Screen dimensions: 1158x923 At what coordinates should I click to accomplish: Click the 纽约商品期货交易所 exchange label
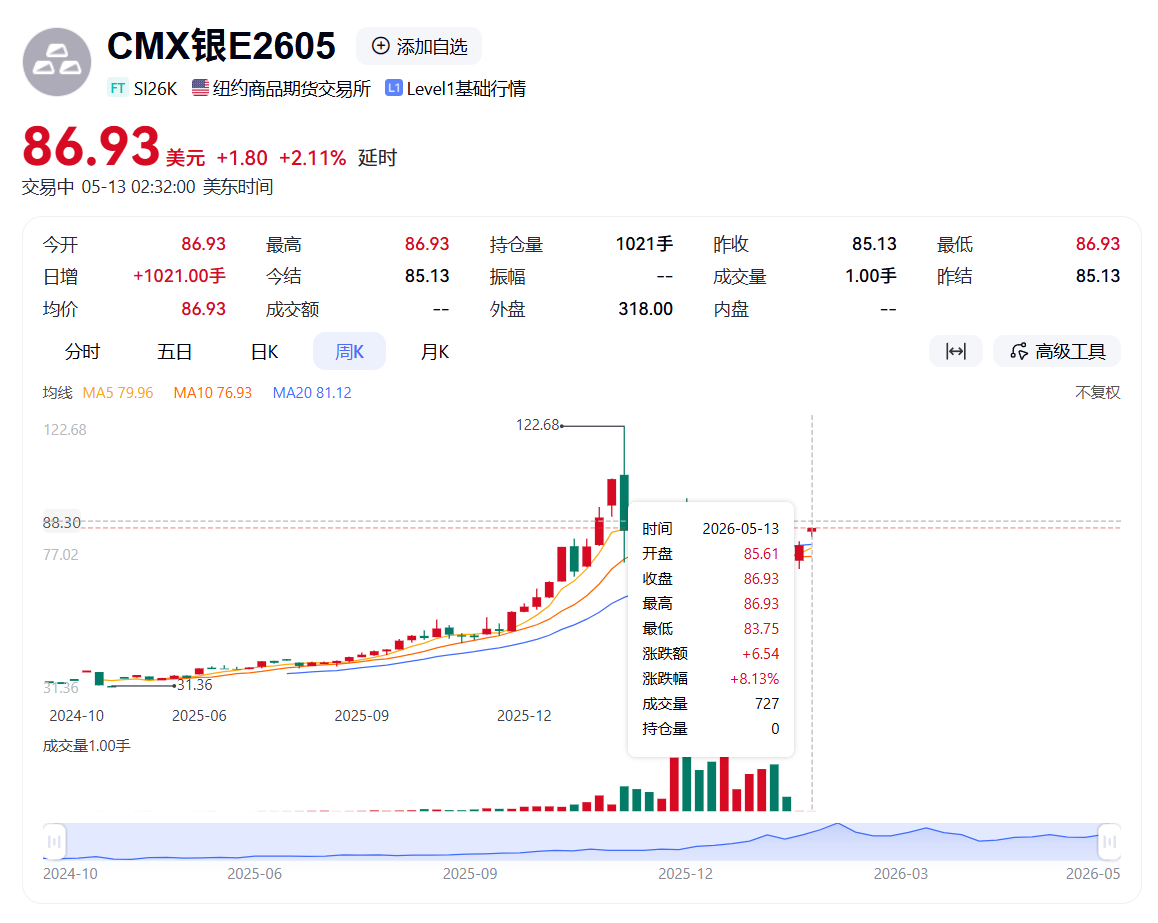coord(292,89)
